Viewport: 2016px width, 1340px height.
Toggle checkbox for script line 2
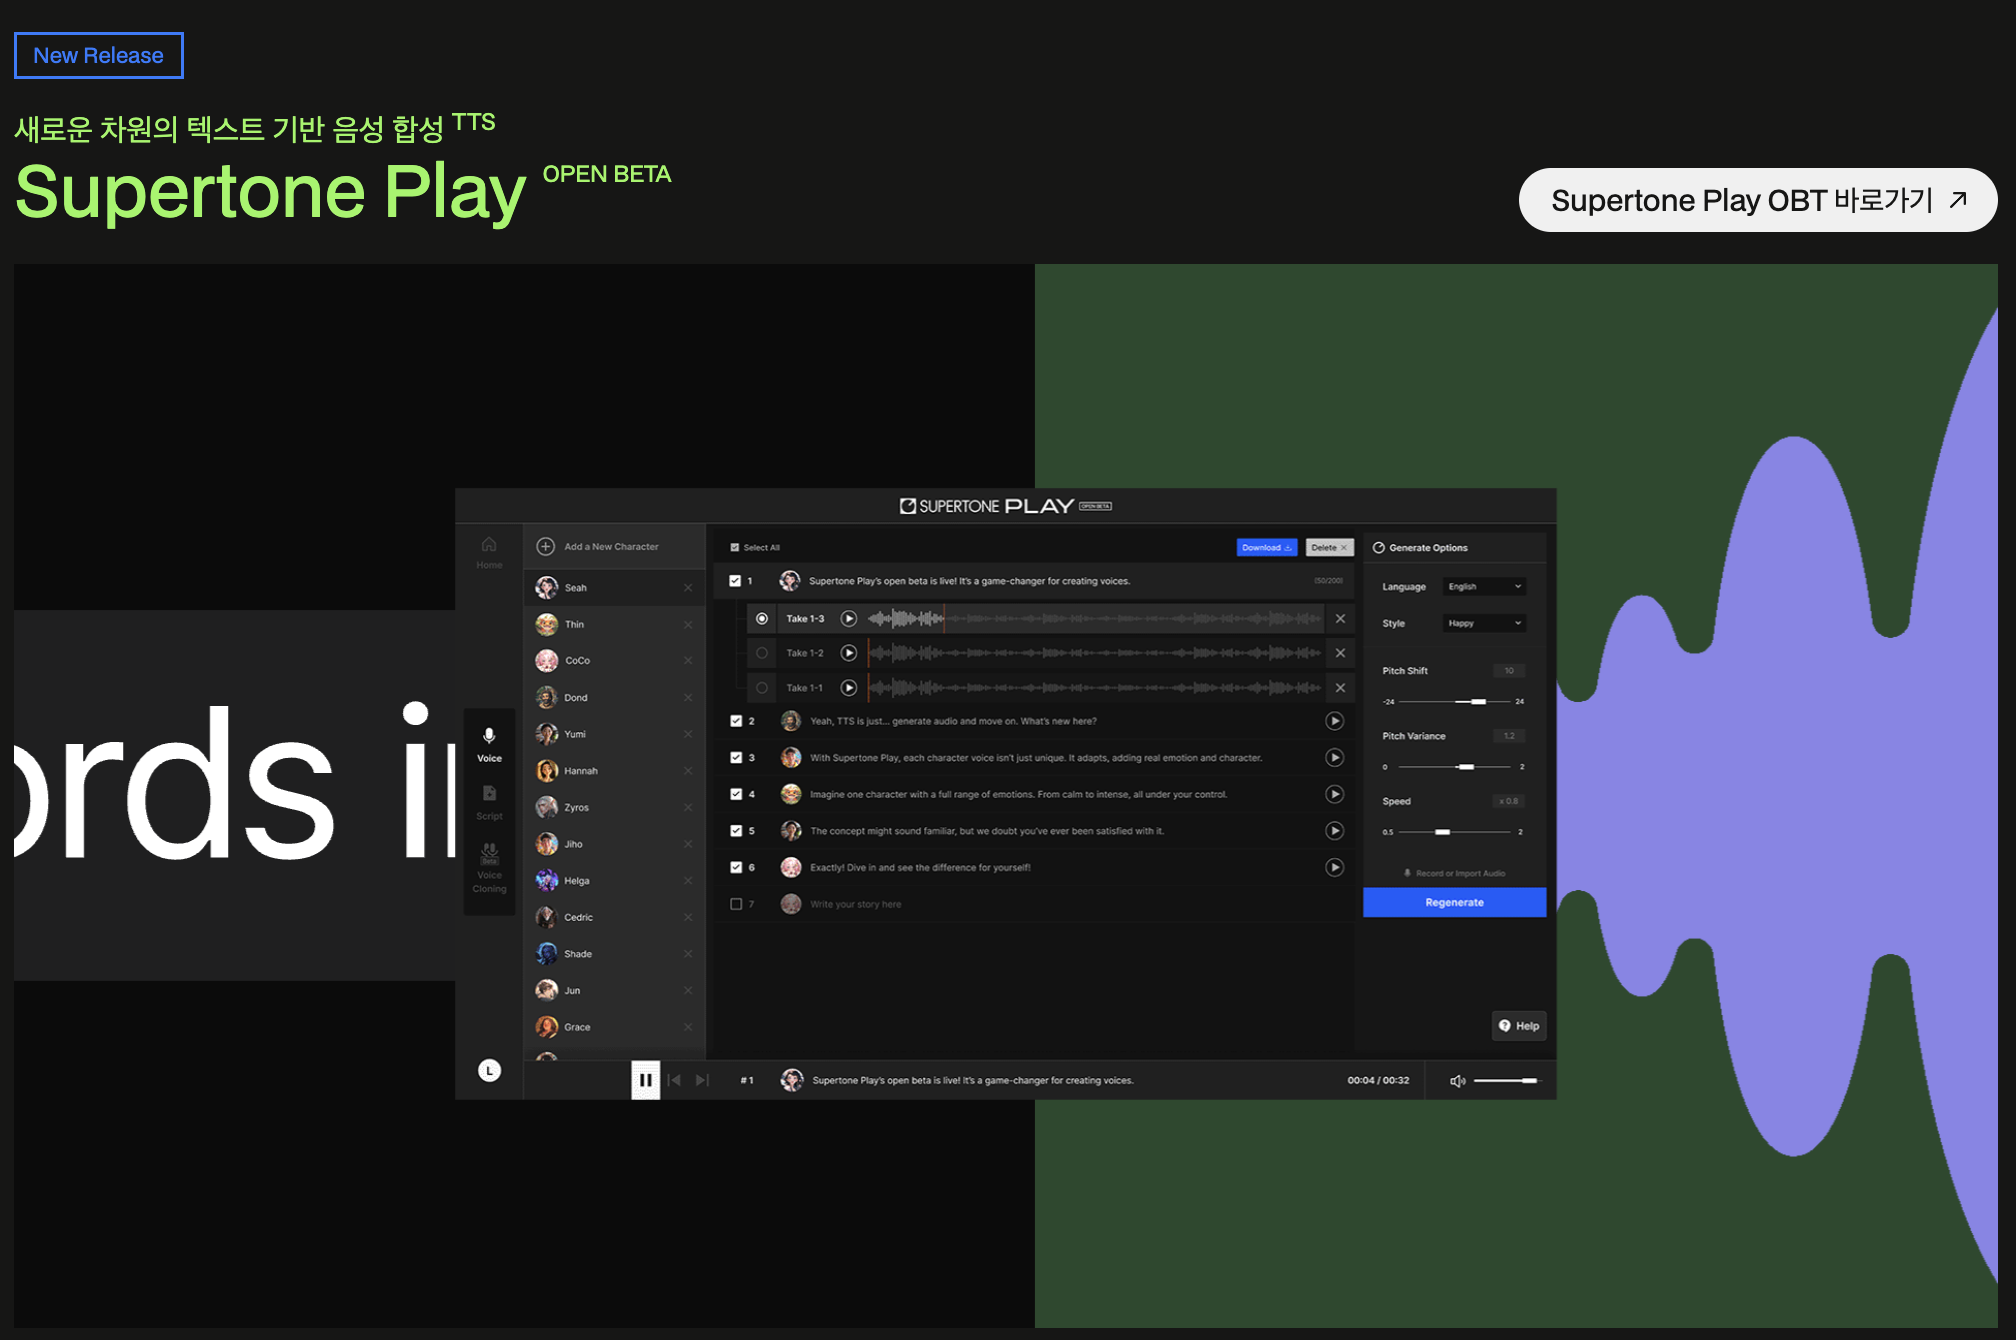pos(736,719)
